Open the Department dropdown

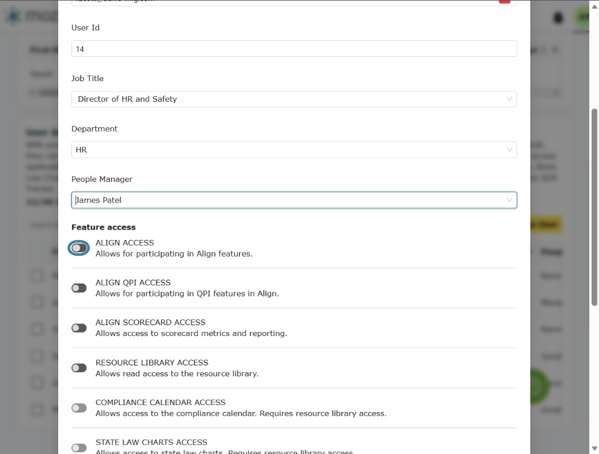coord(294,150)
